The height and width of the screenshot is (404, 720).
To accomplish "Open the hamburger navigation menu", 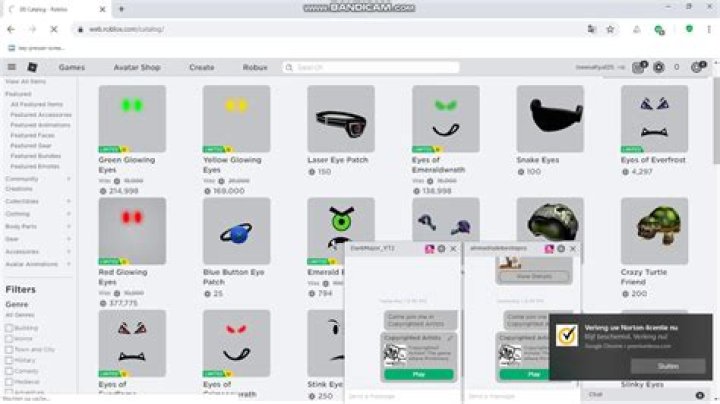I will point(12,67).
